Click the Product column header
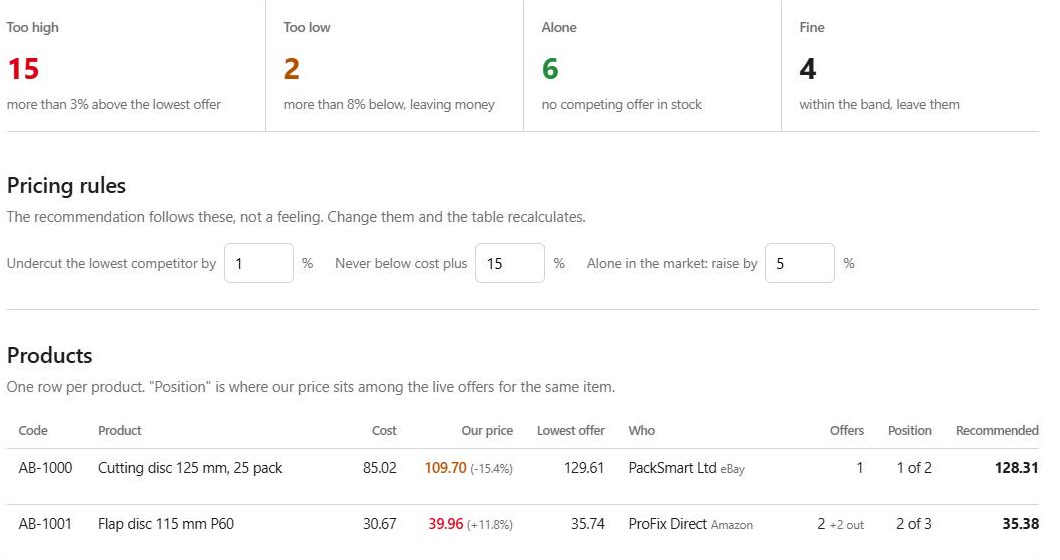This screenshot has width=1060, height=560. [x=120, y=430]
